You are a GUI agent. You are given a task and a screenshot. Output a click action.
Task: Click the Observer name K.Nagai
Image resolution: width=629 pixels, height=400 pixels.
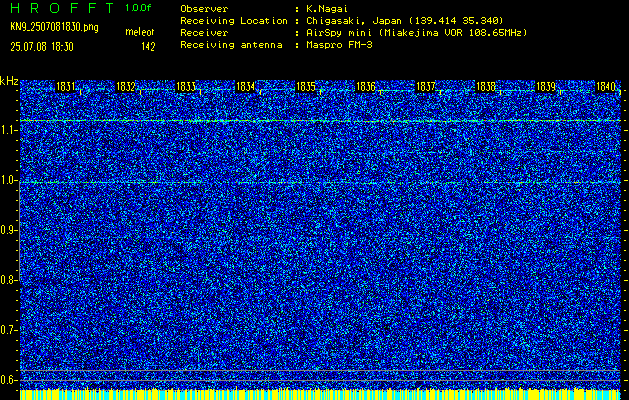click(x=327, y=9)
